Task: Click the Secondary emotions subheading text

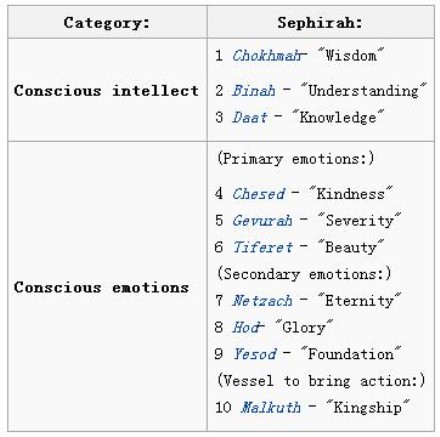Action: [304, 274]
